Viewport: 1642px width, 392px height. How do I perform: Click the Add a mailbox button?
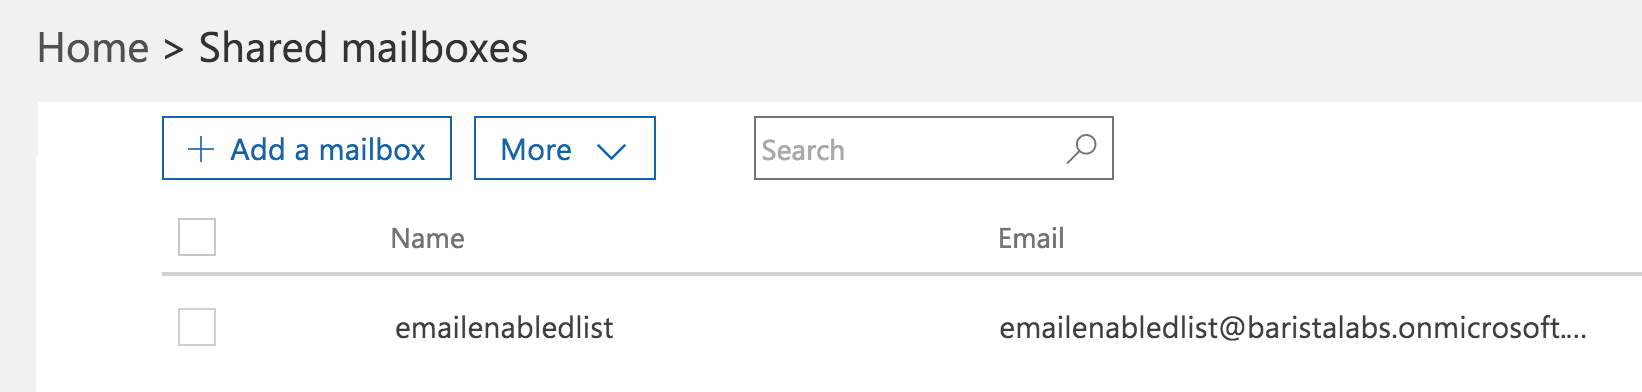coord(307,148)
